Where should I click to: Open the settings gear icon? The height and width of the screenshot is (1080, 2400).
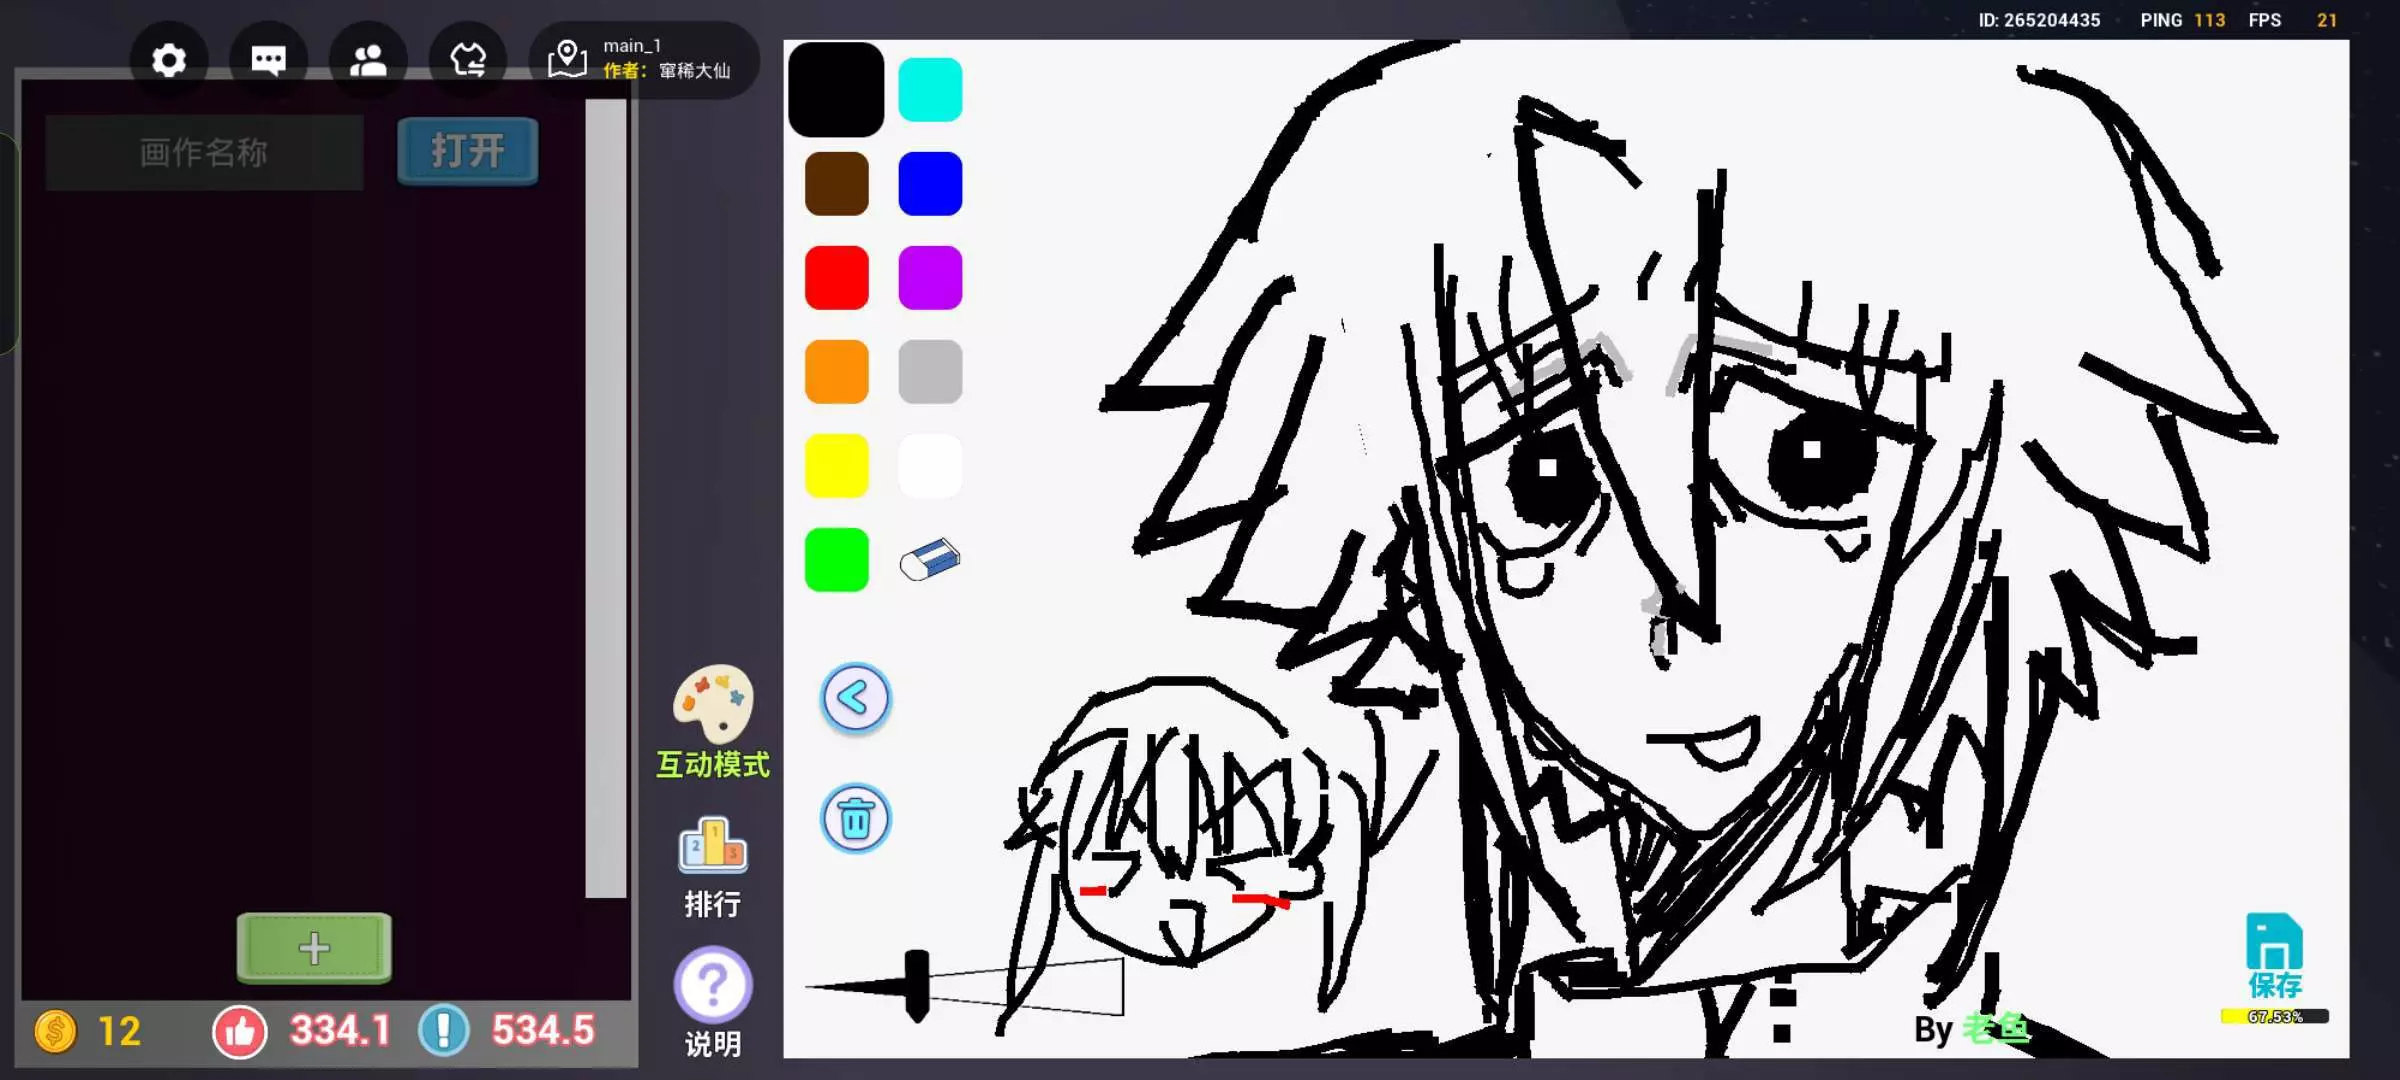coord(169,61)
